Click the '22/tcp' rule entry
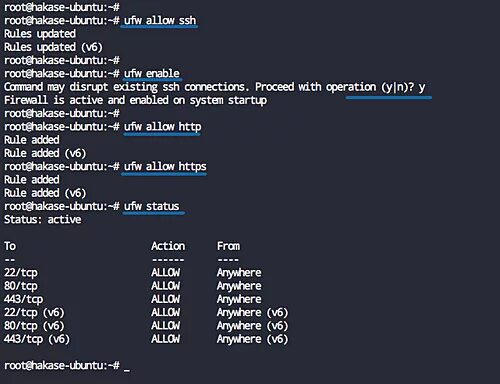Screen dimensions: 500x384 coord(21,273)
